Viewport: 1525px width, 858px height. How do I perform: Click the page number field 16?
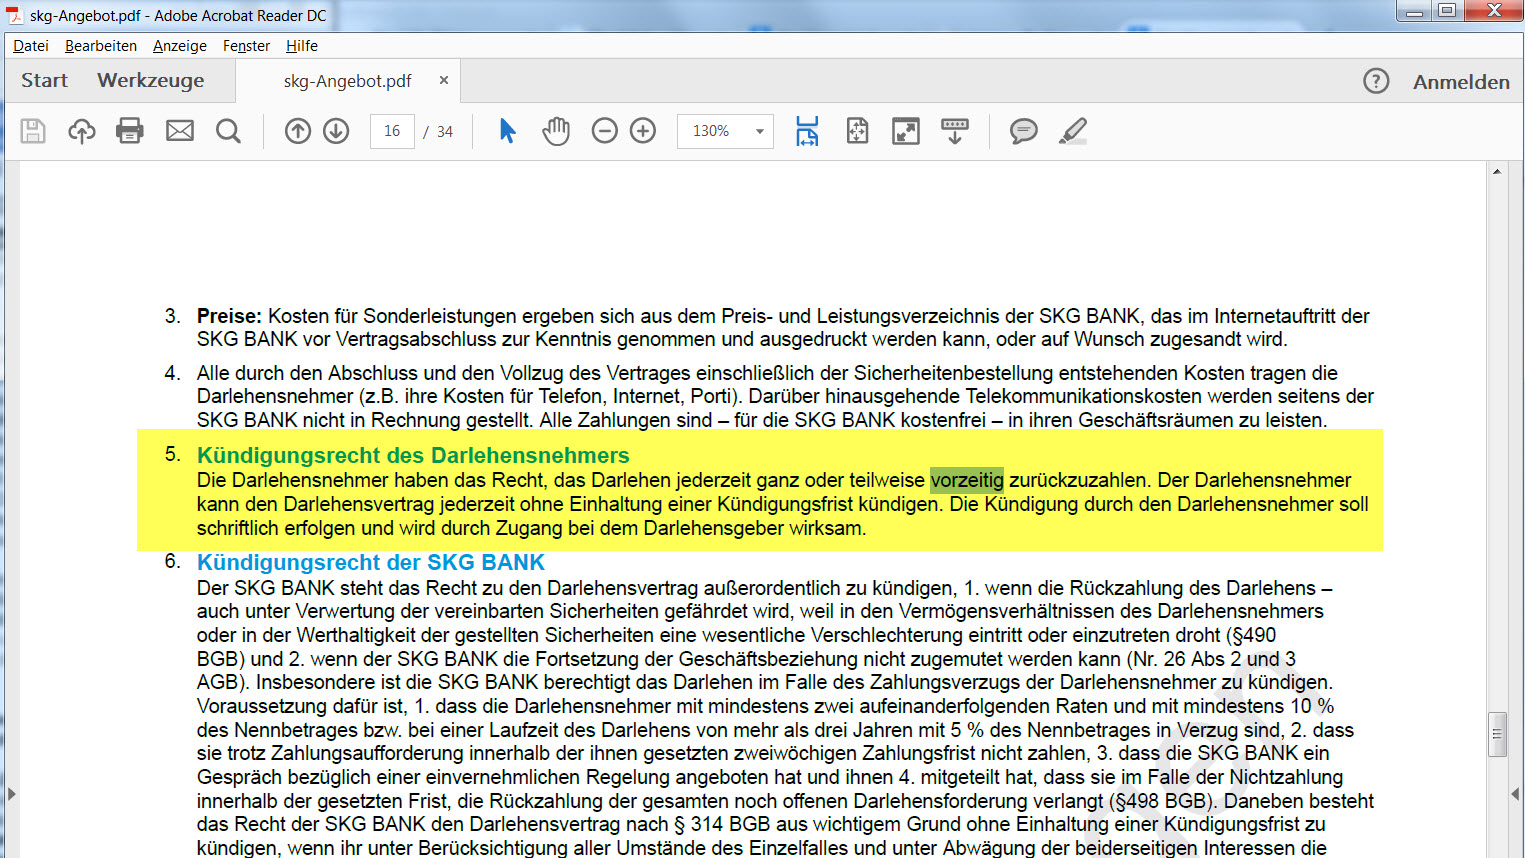pyautogui.click(x=392, y=131)
